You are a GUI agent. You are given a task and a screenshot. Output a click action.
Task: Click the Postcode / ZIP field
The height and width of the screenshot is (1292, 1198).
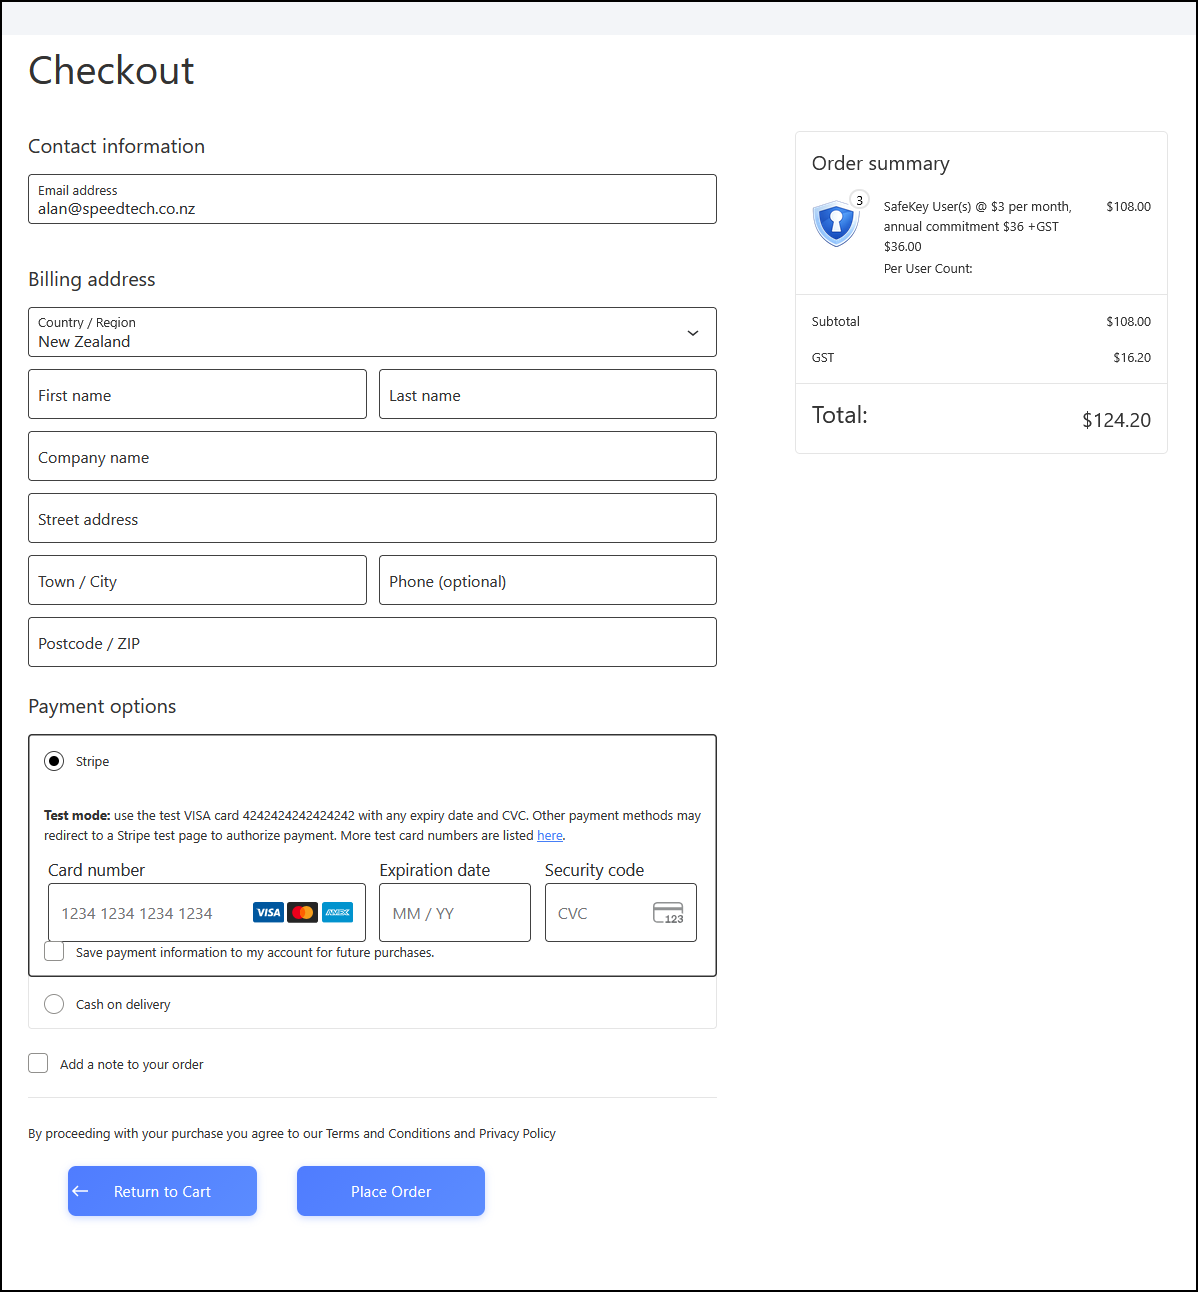[x=372, y=643]
